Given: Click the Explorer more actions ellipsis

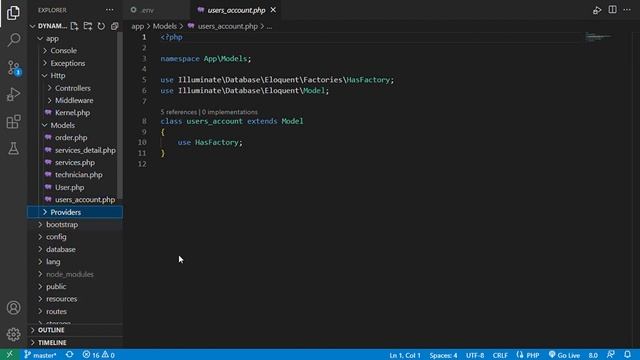Looking at the screenshot, I should [x=109, y=10].
